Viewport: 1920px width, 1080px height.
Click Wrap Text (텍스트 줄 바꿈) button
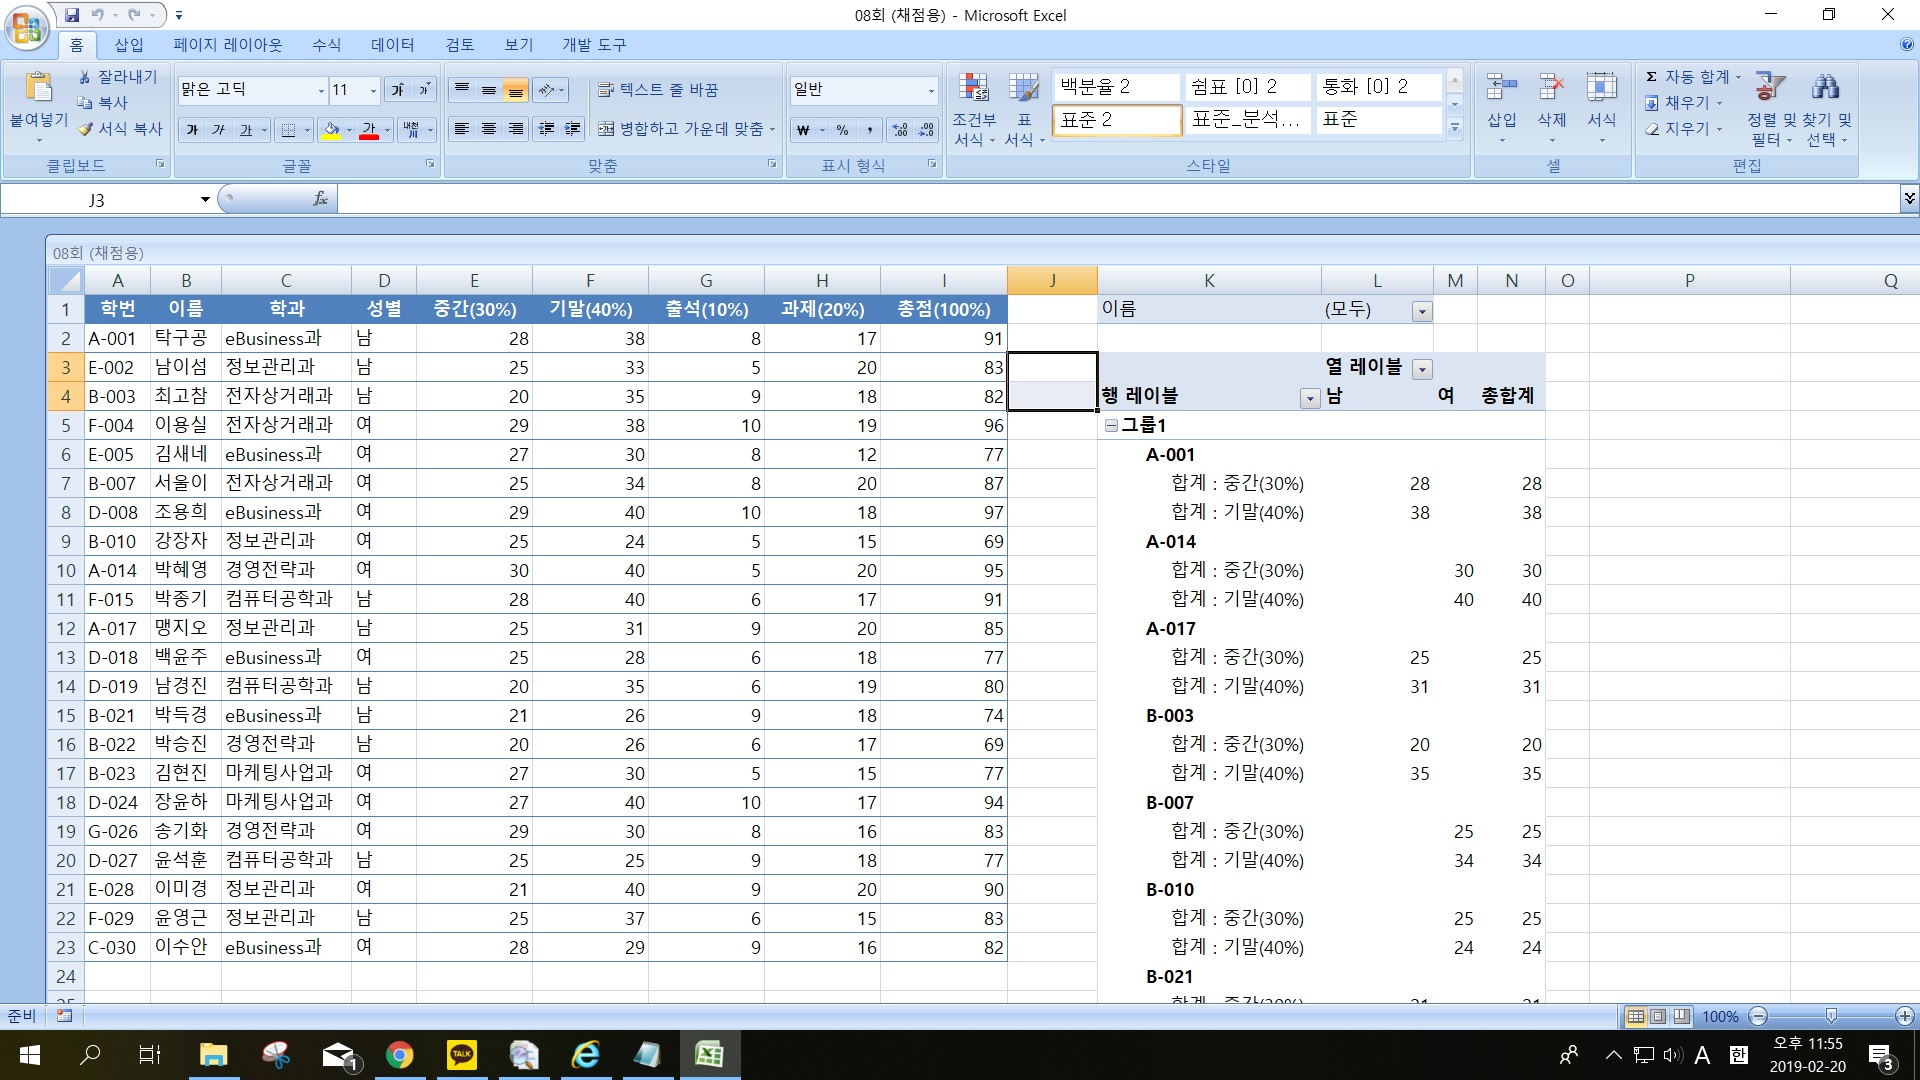click(658, 90)
